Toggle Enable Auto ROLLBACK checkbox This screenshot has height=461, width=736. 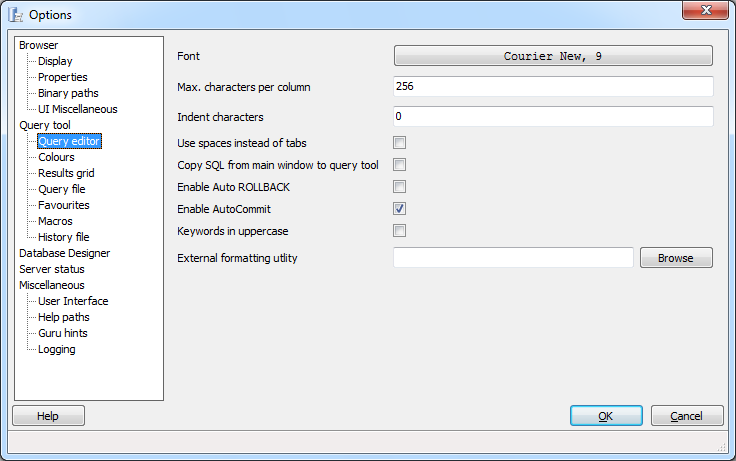click(x=400, y=187)
